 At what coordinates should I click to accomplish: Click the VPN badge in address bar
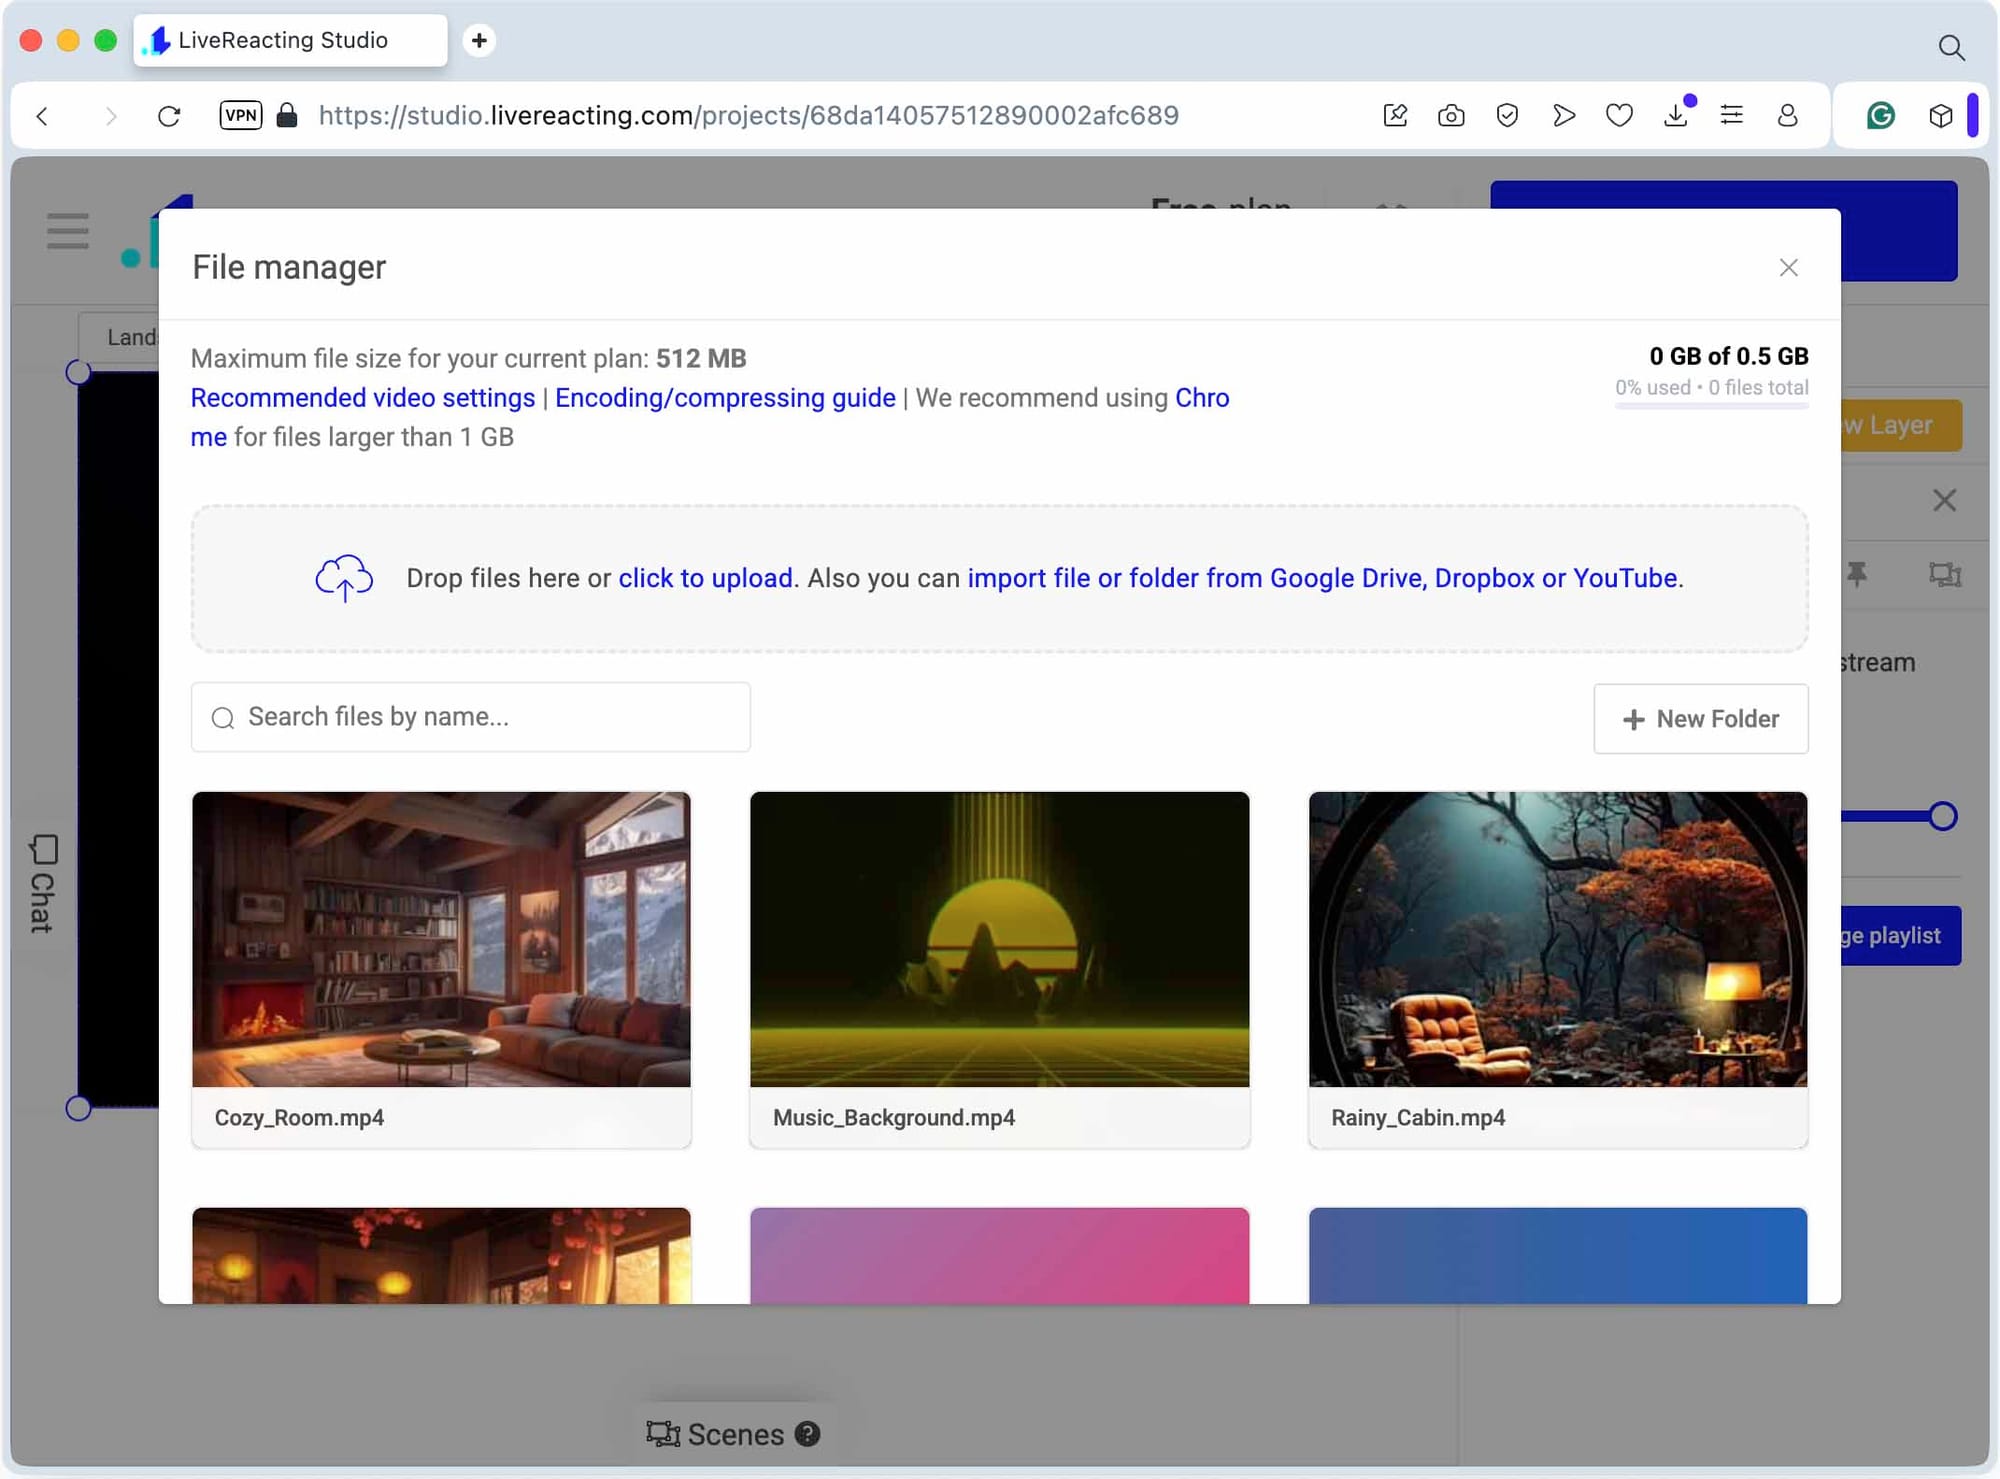point(241,116)
